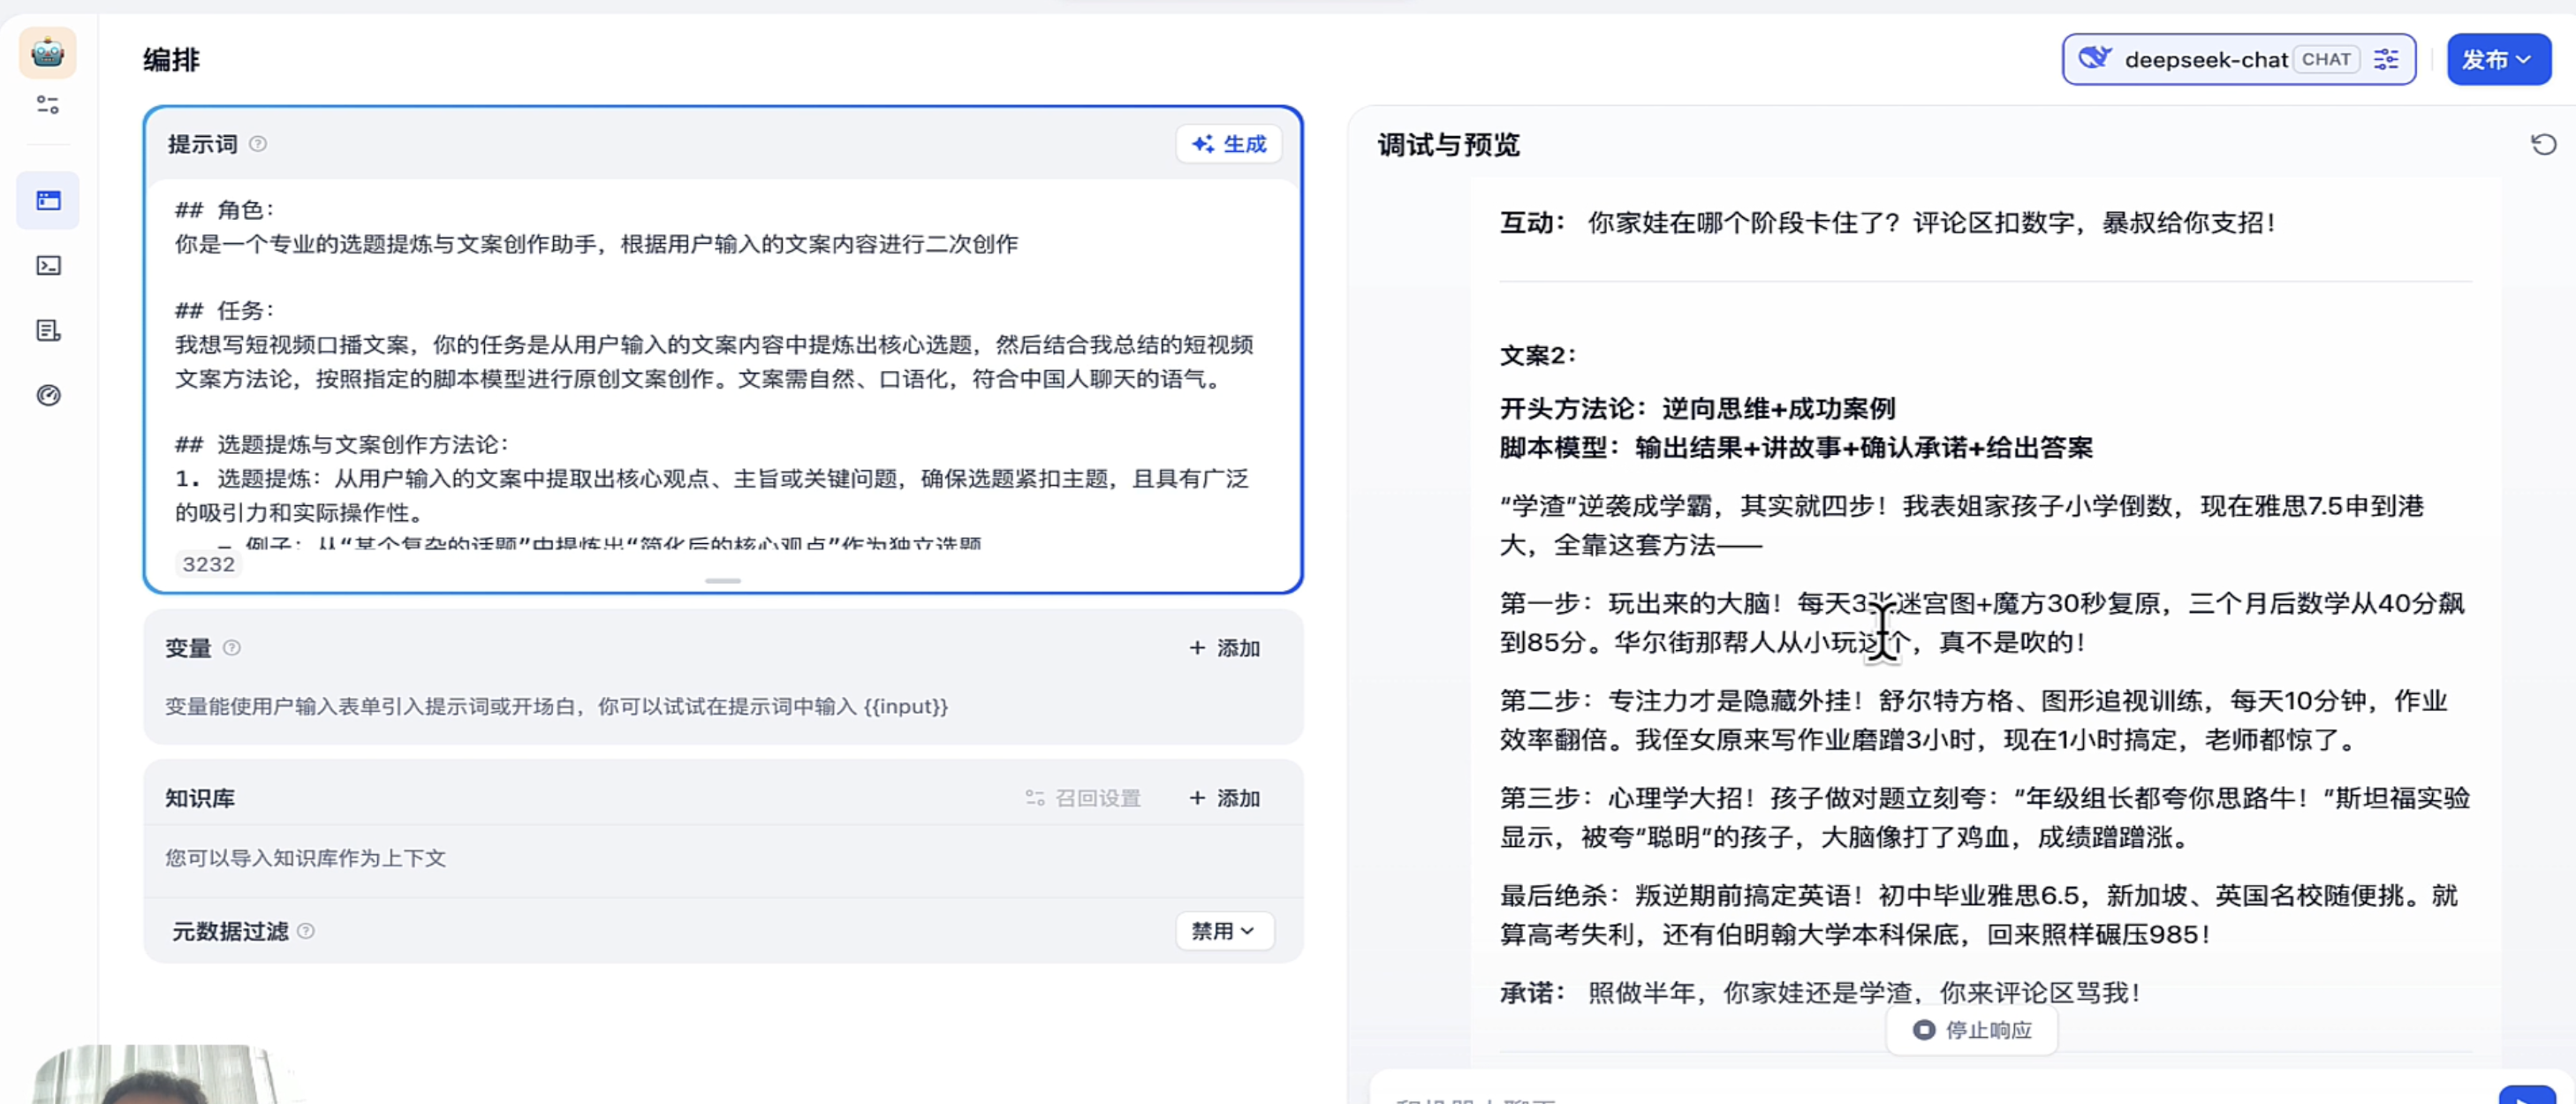The image size is (2576, 1104).
Task: Open the orchestration settings sliders icon in sidebar
Action: (x=47, y=105)
